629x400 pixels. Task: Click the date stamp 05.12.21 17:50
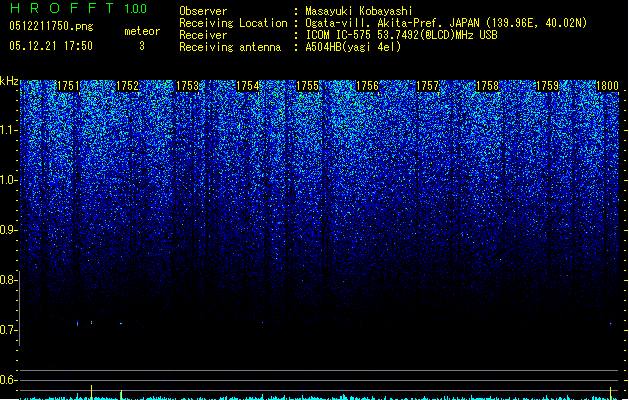(x=51, y=46)
